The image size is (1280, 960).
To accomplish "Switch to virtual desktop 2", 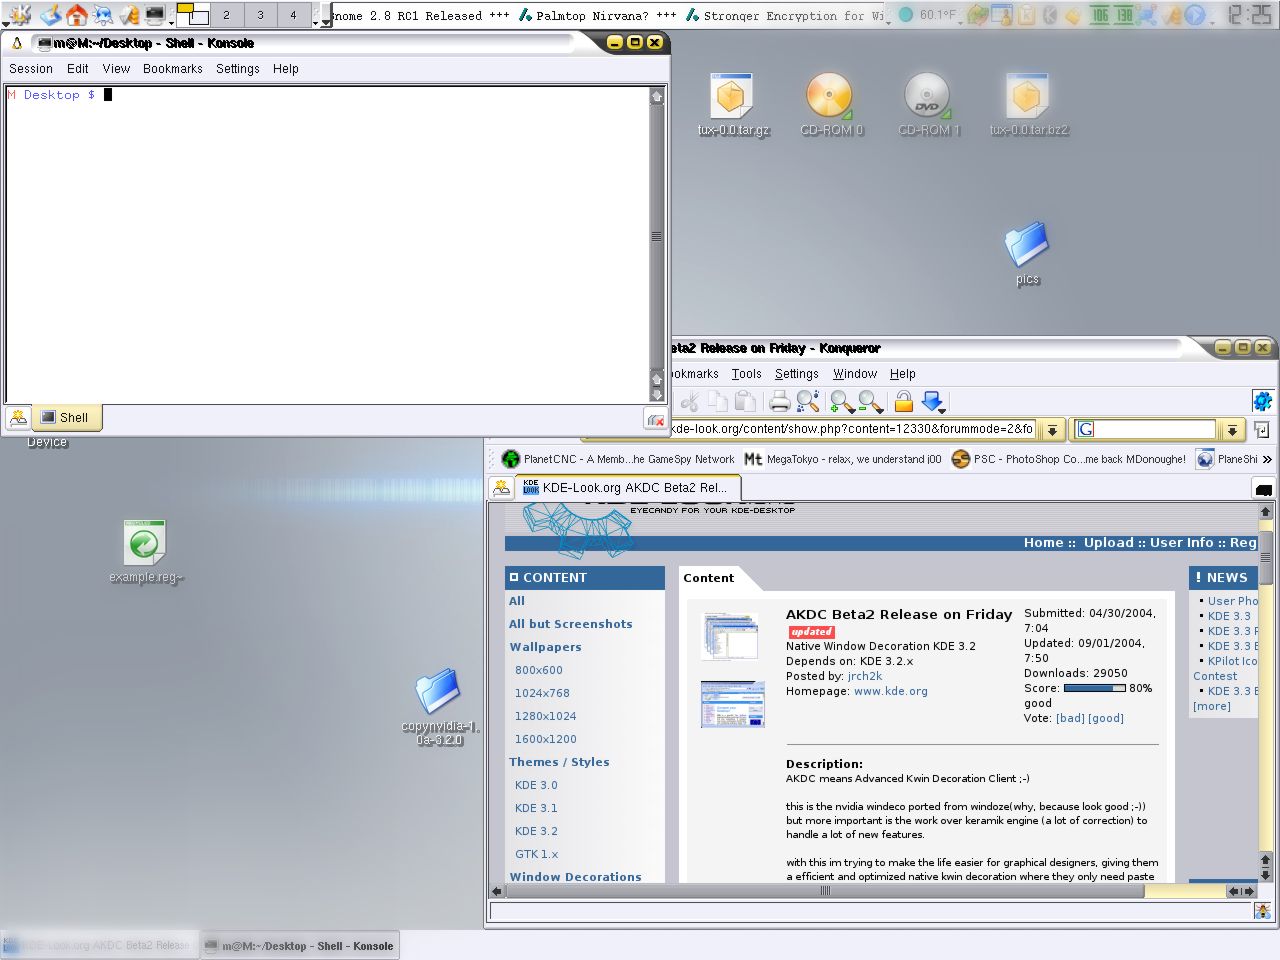I will [226, 15].
